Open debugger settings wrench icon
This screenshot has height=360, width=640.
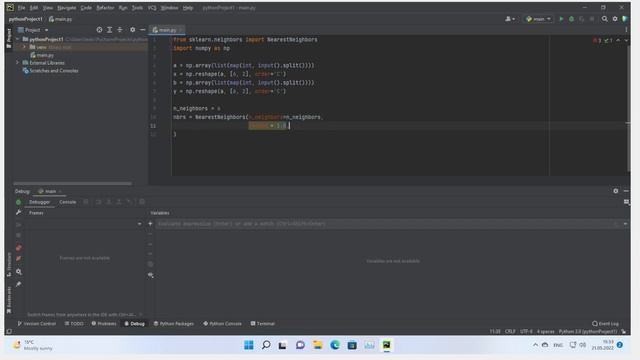pyautogui.click(x=18, y=213)
